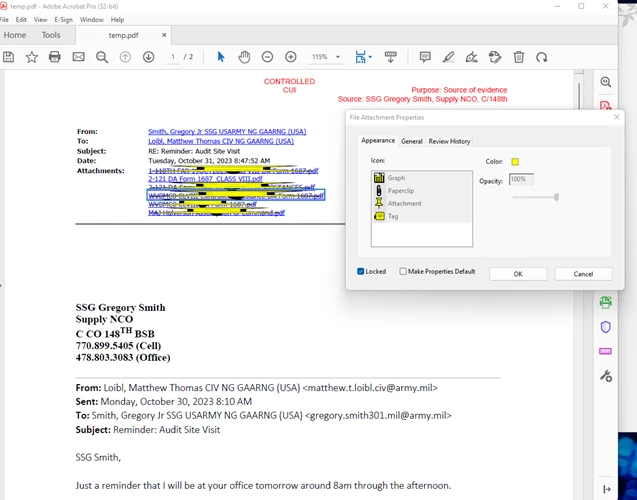Add a sticky note comment

pyautogui.click(x=425, y=57)
